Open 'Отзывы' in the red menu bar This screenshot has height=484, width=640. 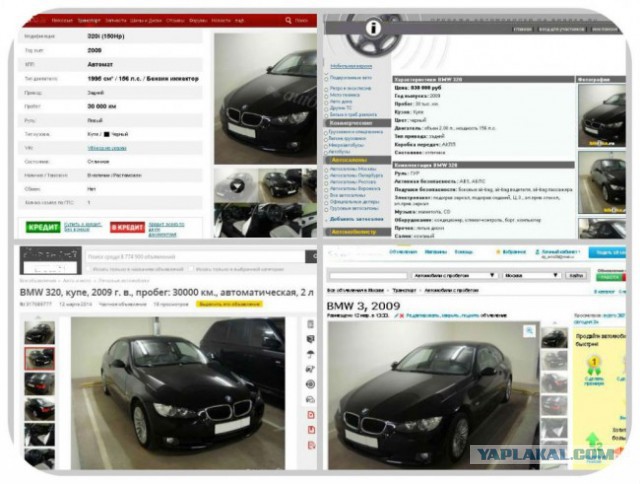coord(175,20)
